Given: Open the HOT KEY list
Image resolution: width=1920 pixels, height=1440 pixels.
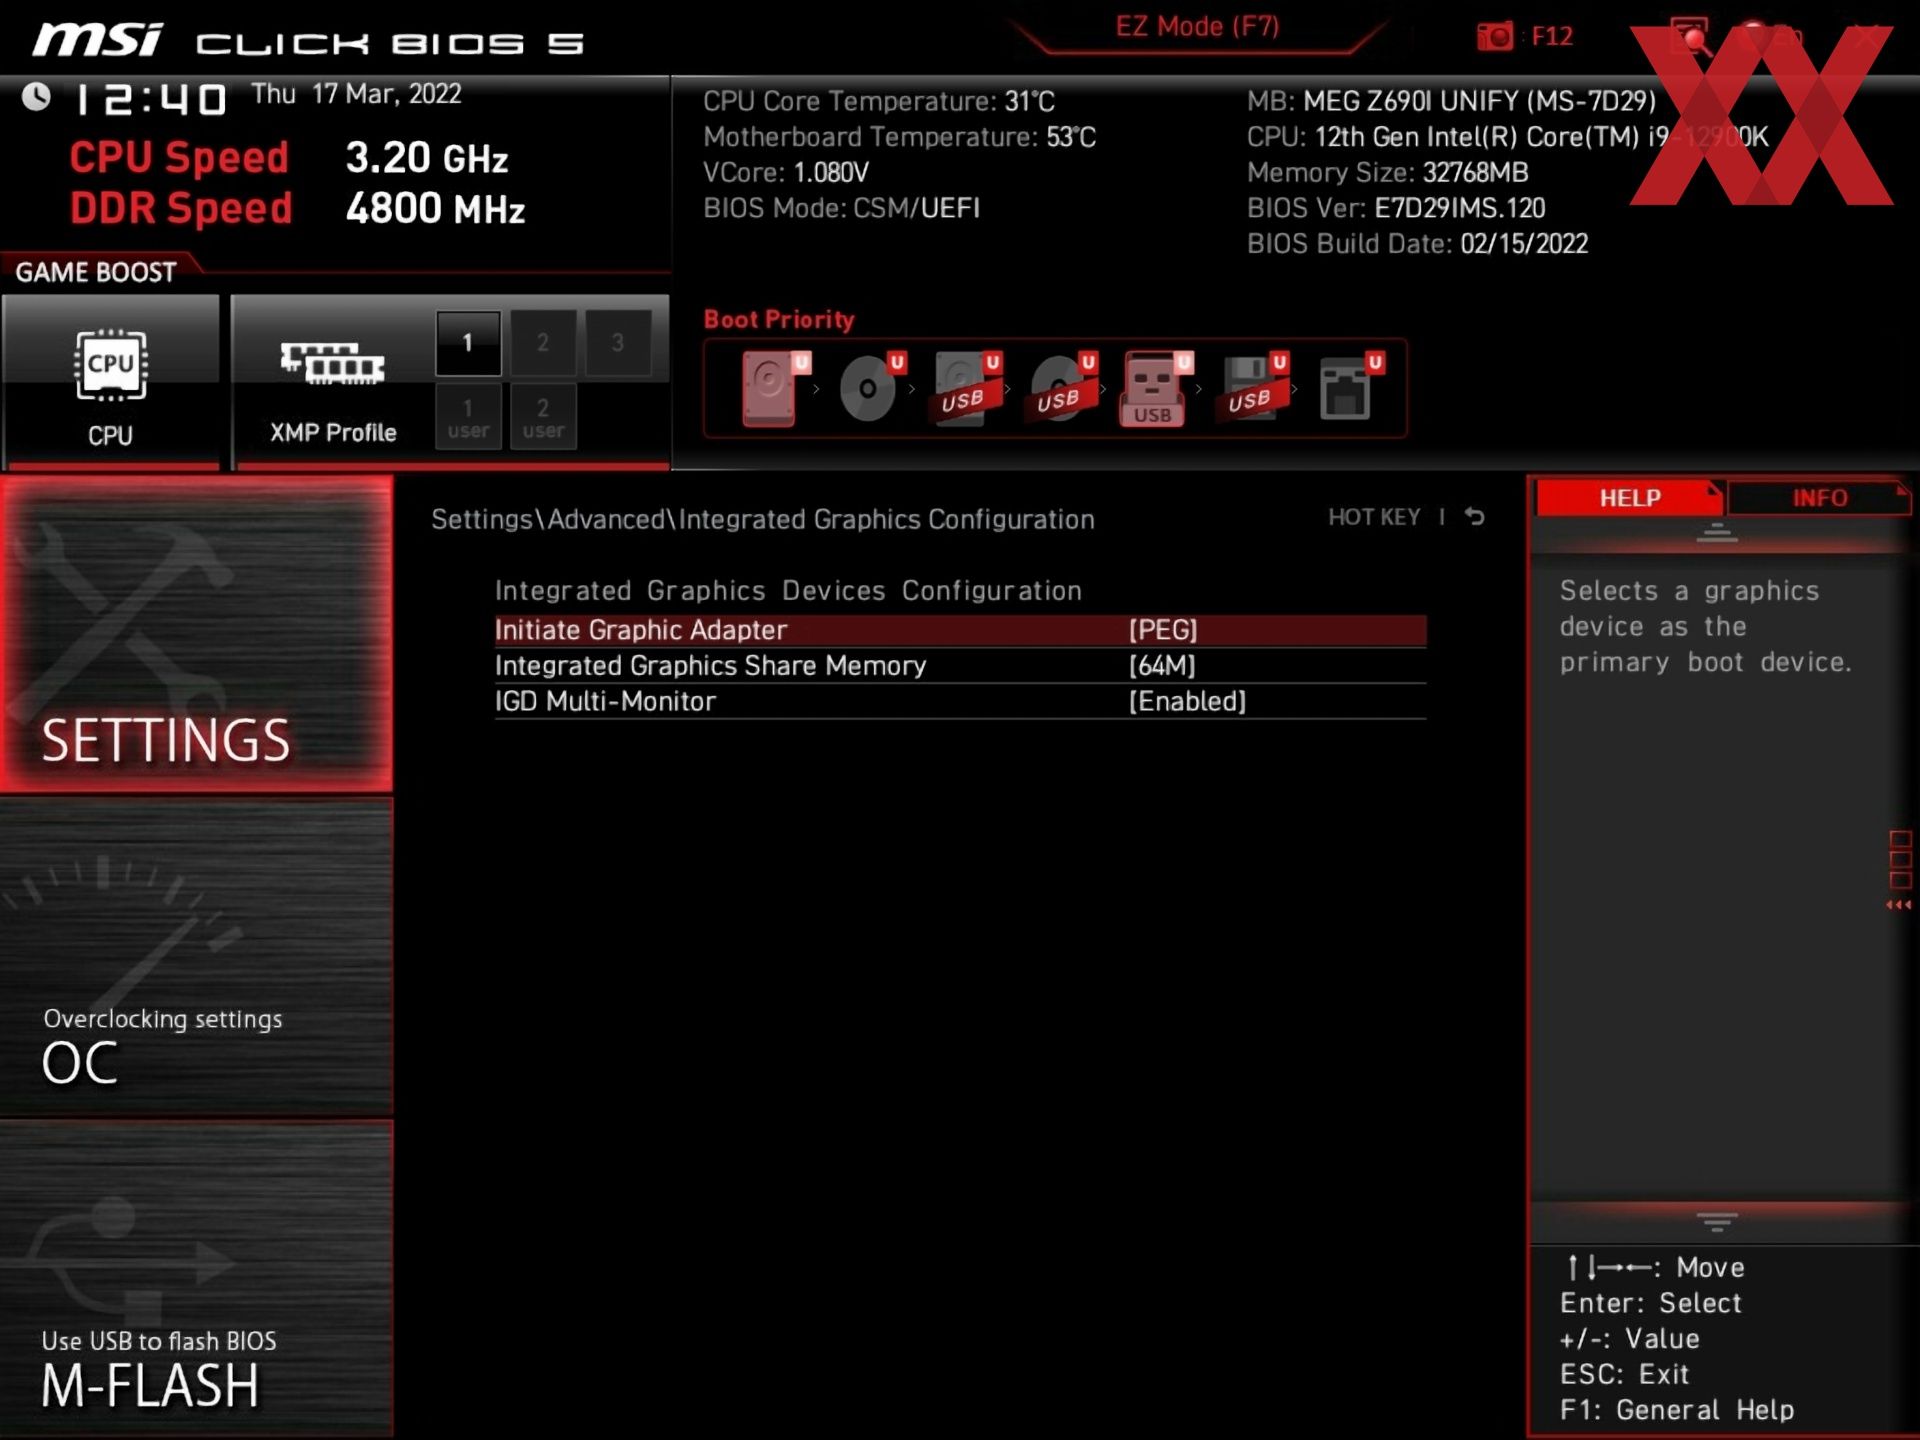Looking at the screenshot, I should pyautogui.click(x=1374, y=517).
